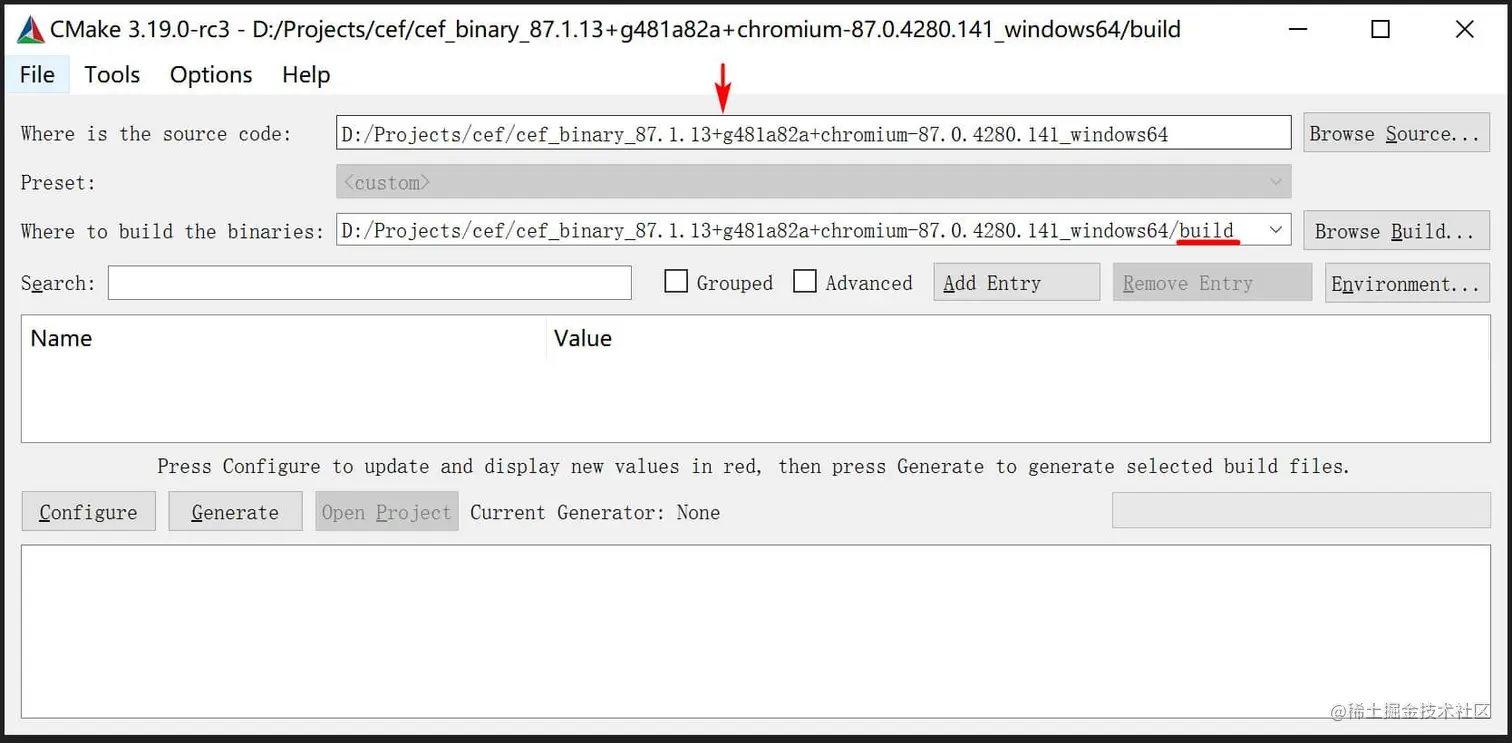Click Browse Source to pick source folder
The height and width of the screenshot is (743, 1512).
1396,132
